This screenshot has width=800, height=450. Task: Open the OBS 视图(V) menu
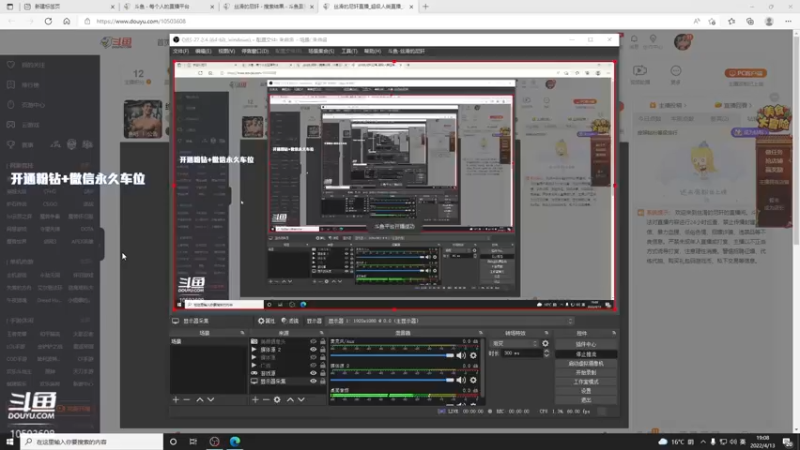click(227, 51)
